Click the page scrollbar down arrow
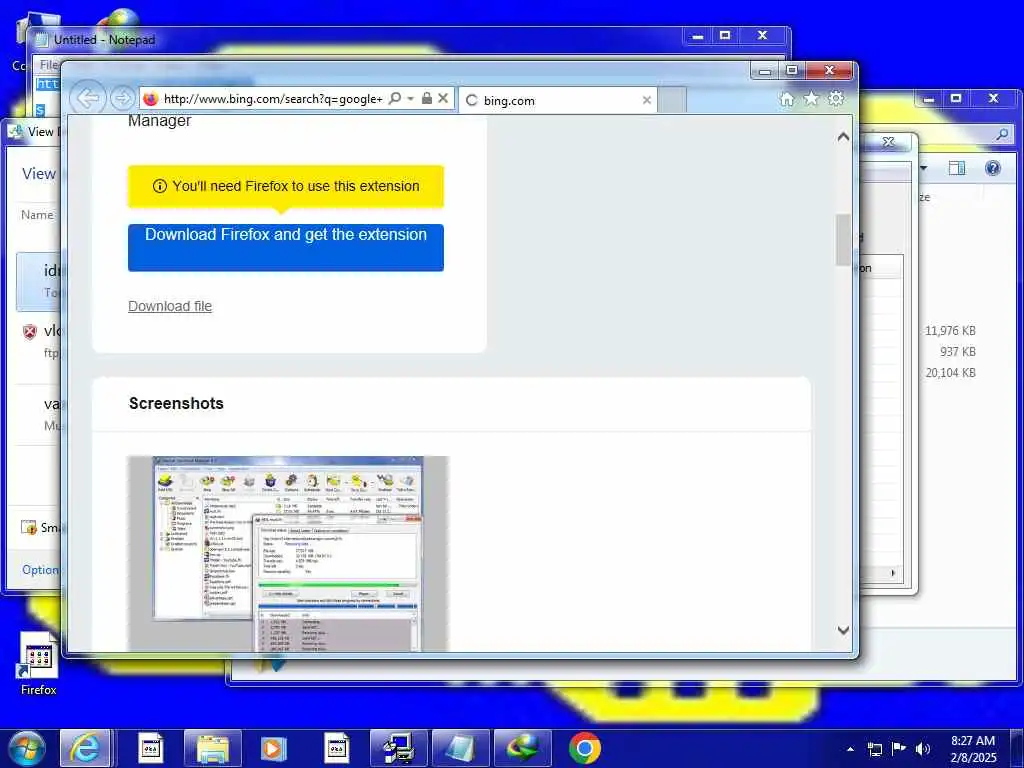Image resolution: width=1024 pixels, height=768 pixels. 843,630
